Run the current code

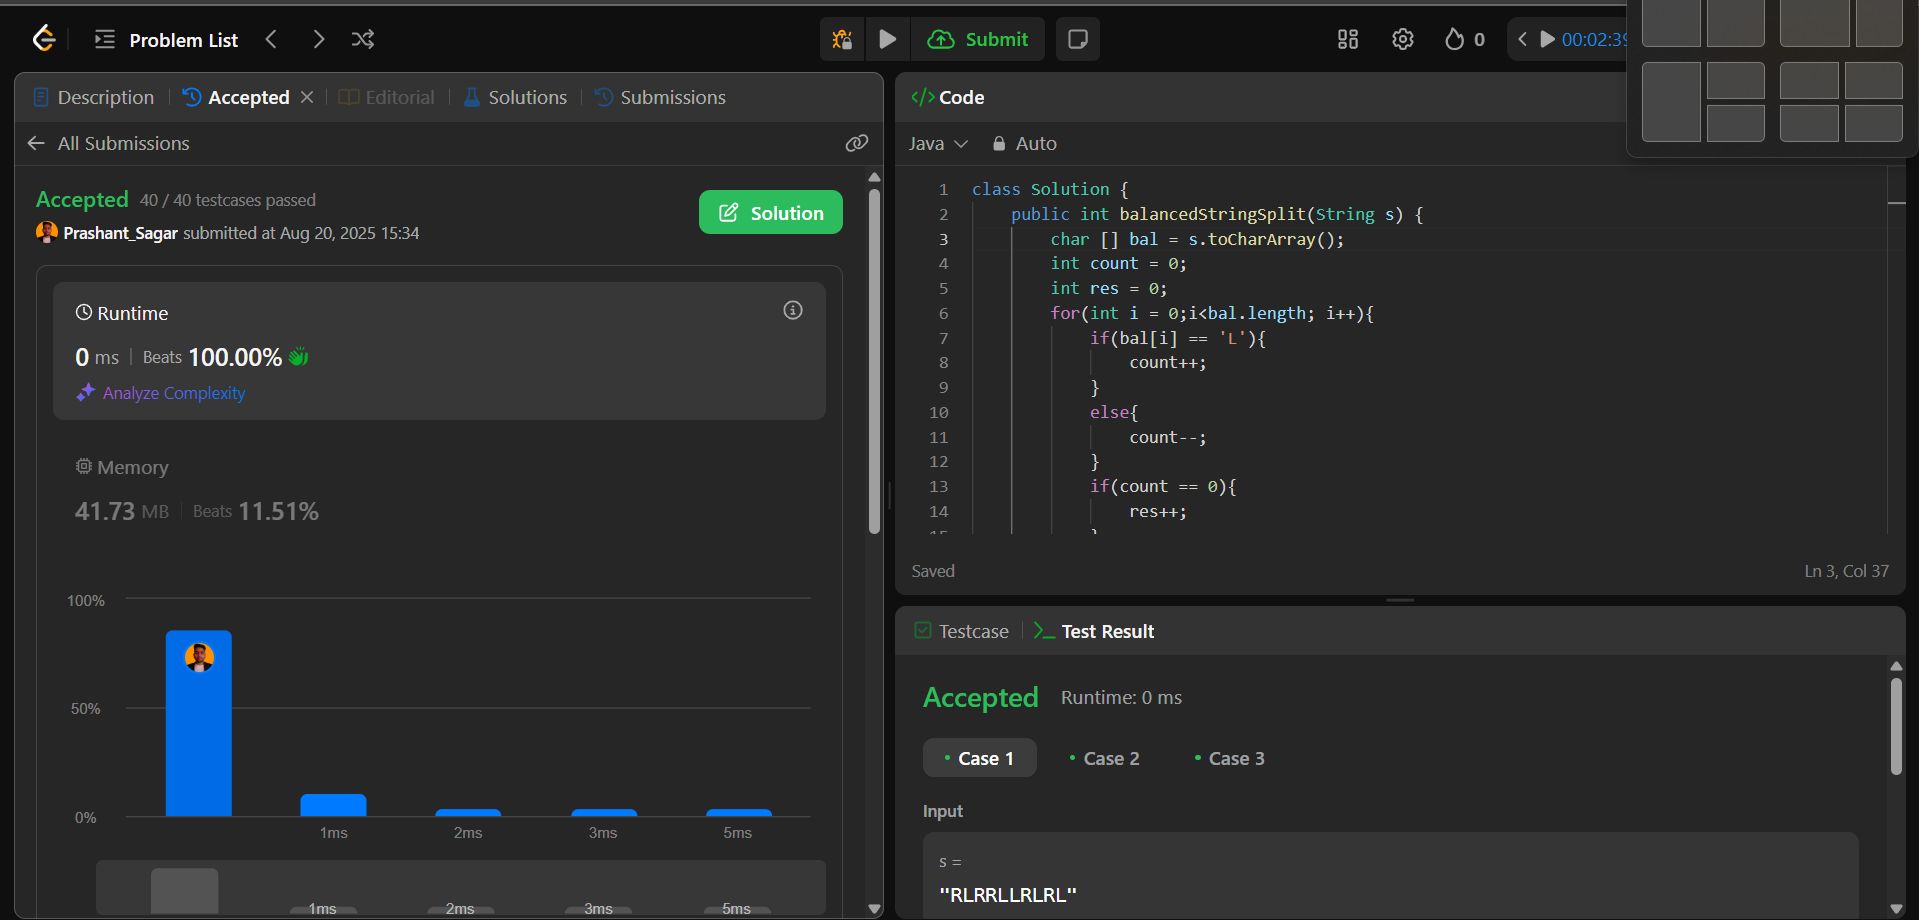887,39
